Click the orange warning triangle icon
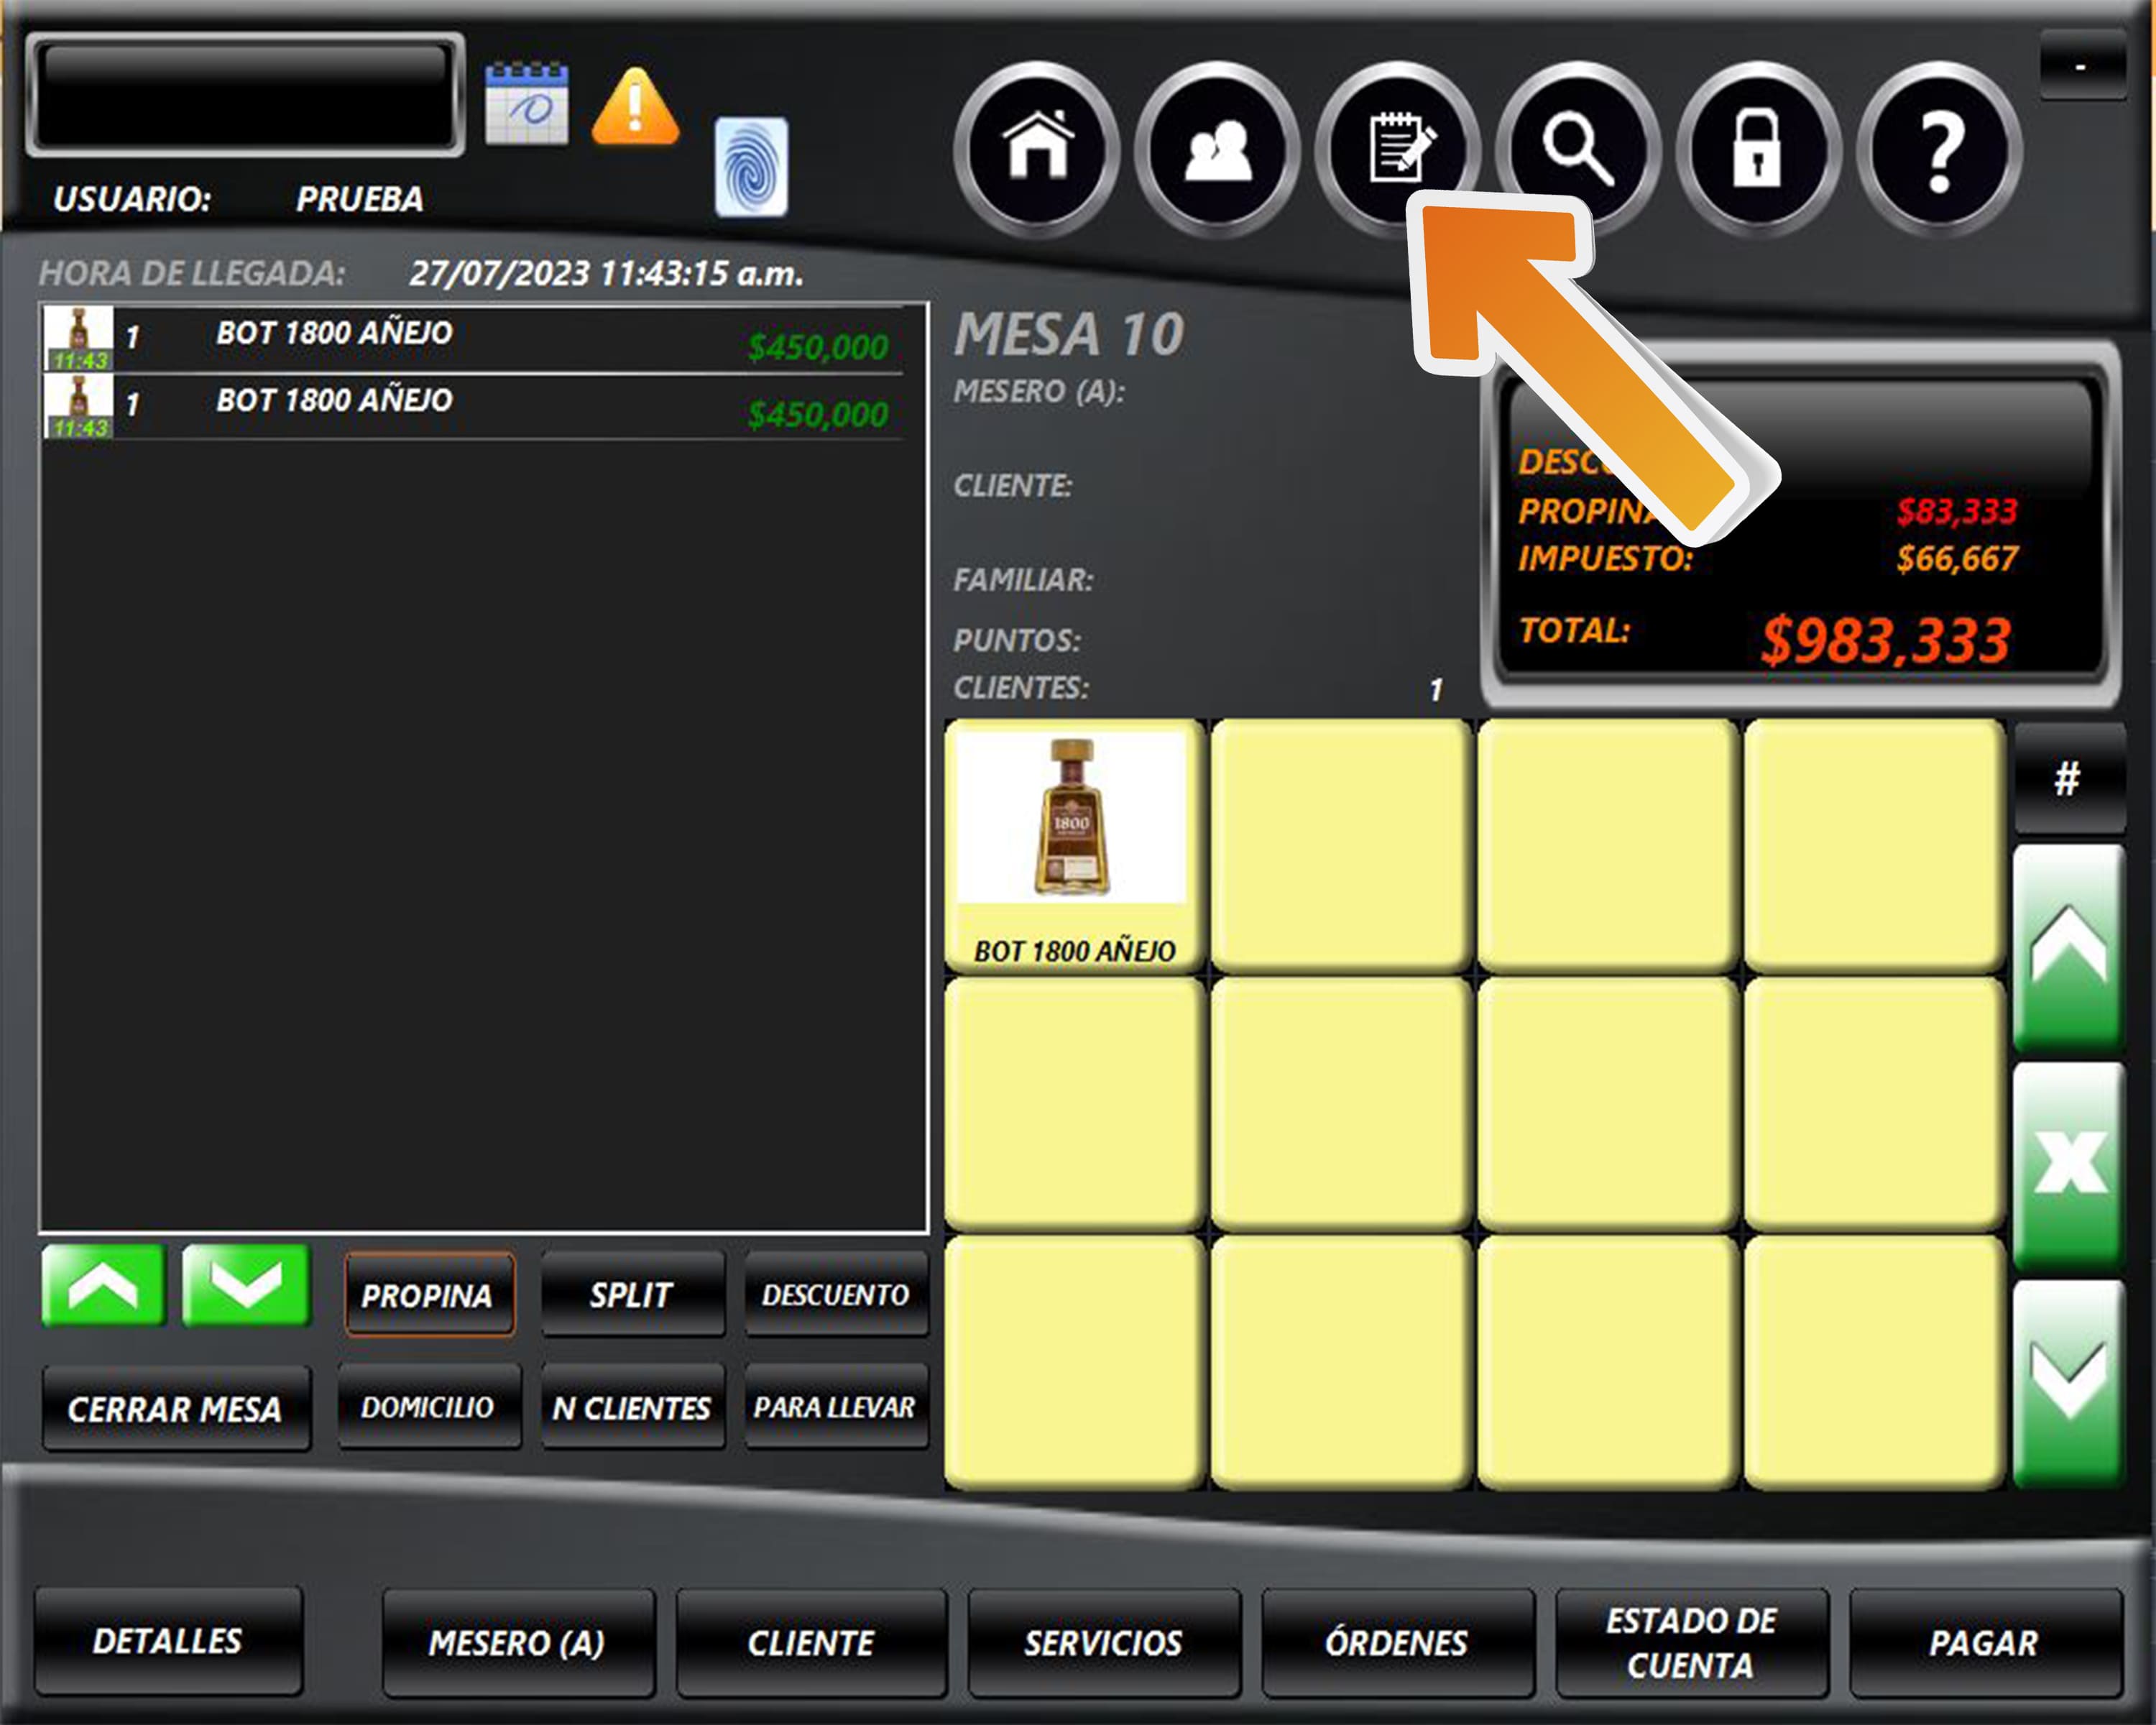The width and height of the screenshot is (2156, 1725). pos(635,106)
